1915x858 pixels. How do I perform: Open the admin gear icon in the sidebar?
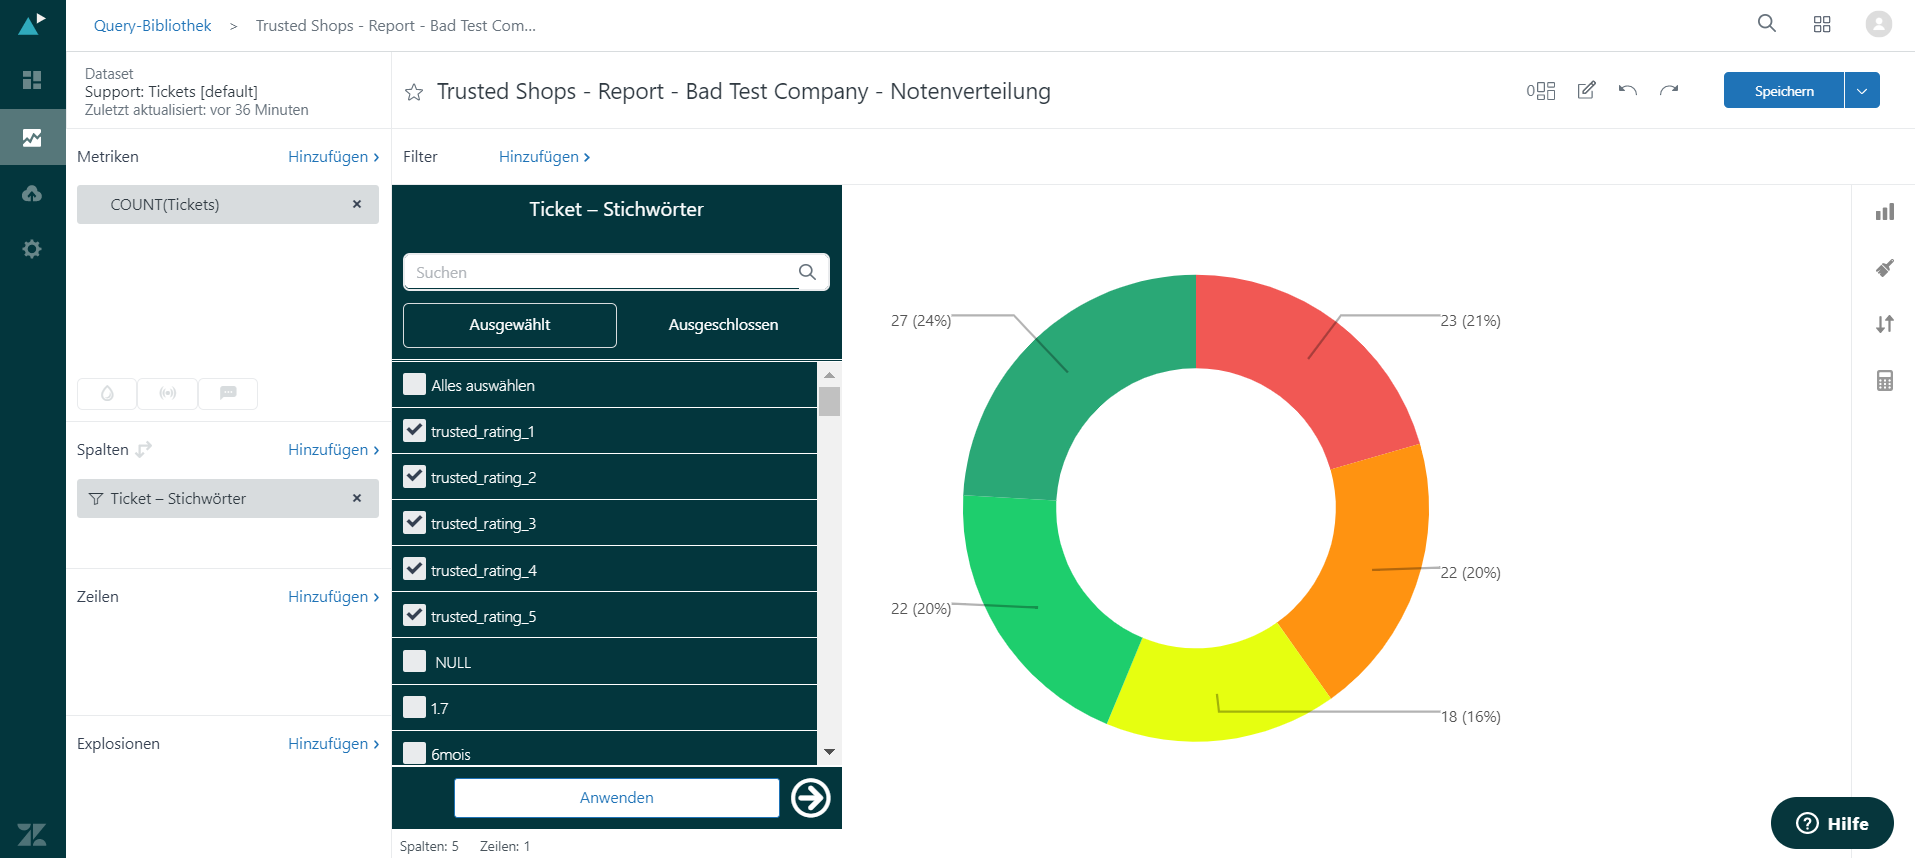coord(32,249)
